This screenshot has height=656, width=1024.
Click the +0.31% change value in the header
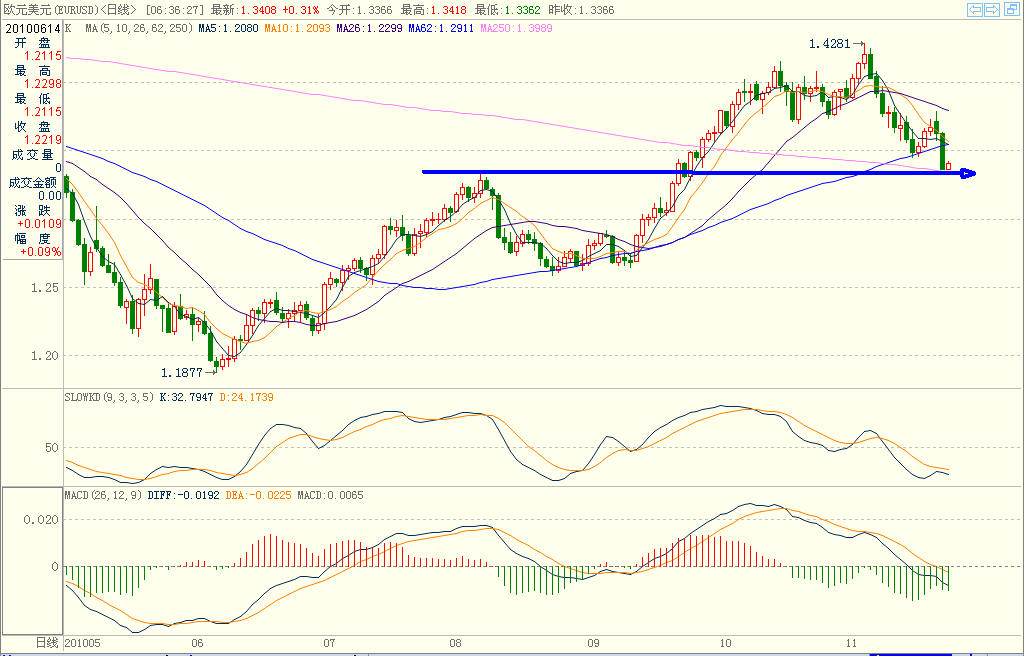[x=301, y=10]
